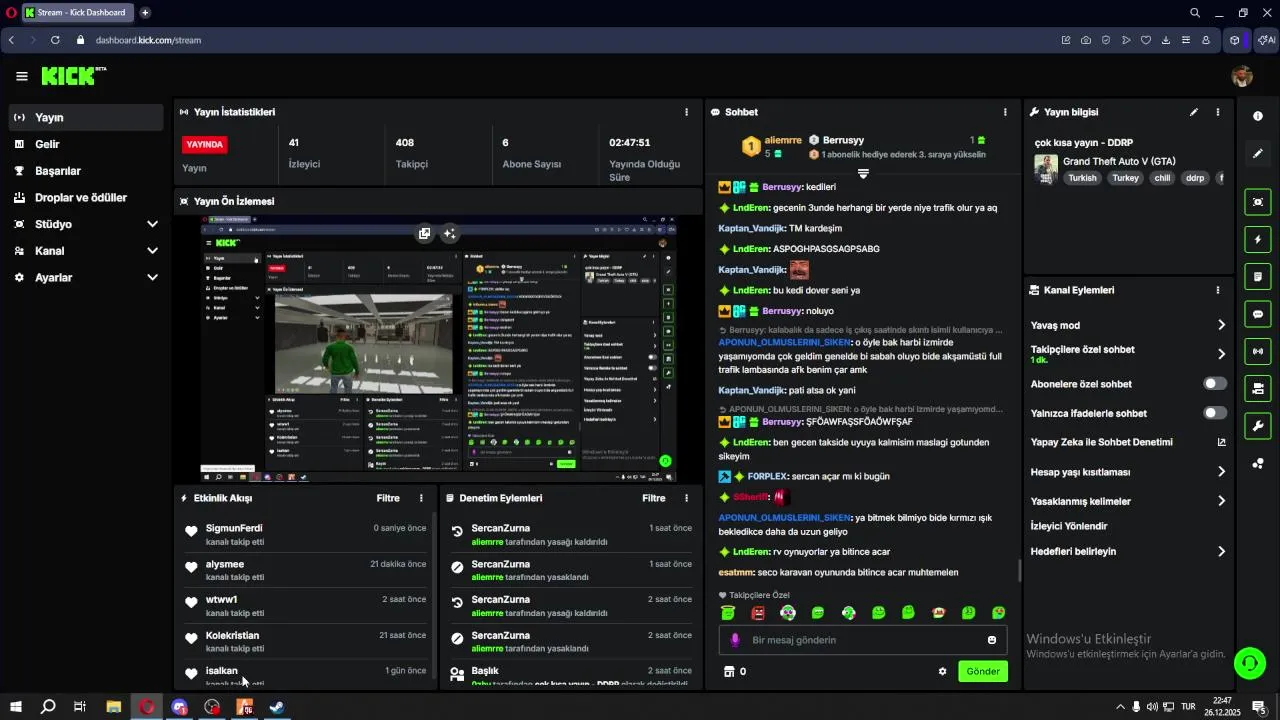Select Gelir in the sidebar

coord(86,144)
